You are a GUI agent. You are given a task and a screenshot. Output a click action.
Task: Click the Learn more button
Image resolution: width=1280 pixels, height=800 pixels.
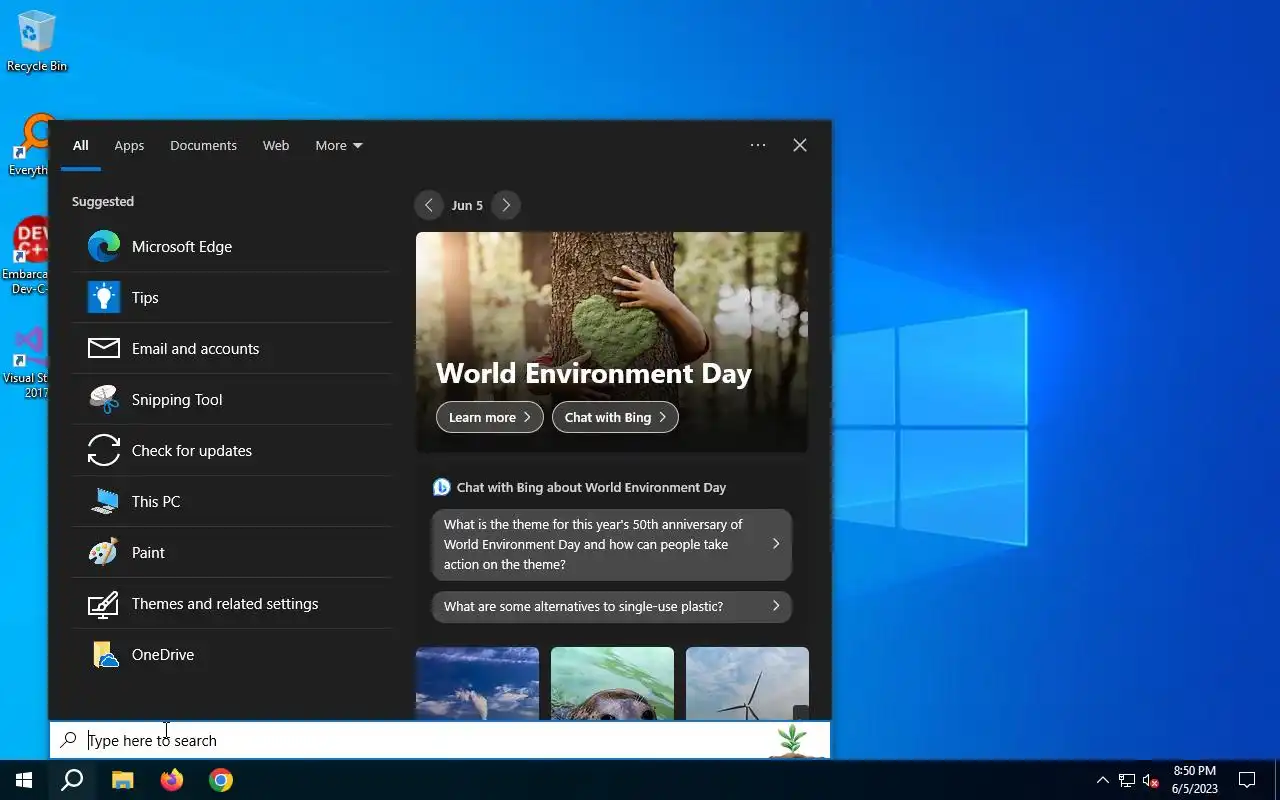tap(490, 417)
